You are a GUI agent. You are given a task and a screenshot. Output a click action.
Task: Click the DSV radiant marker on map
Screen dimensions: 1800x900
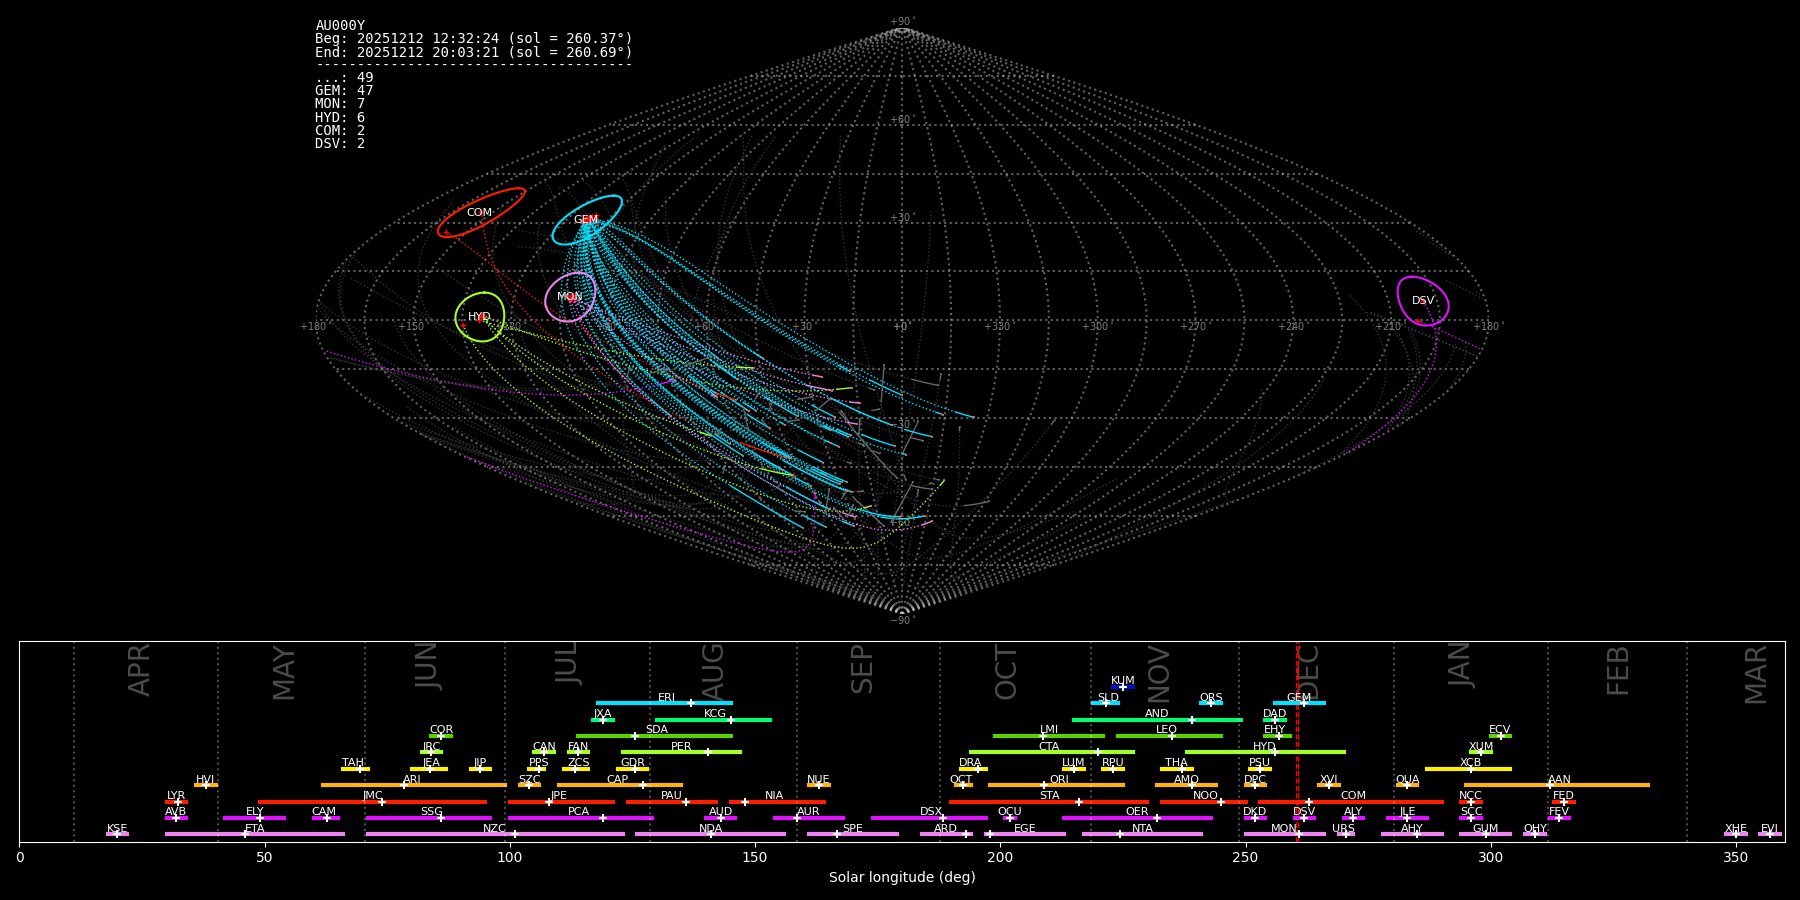(1423, 301)
